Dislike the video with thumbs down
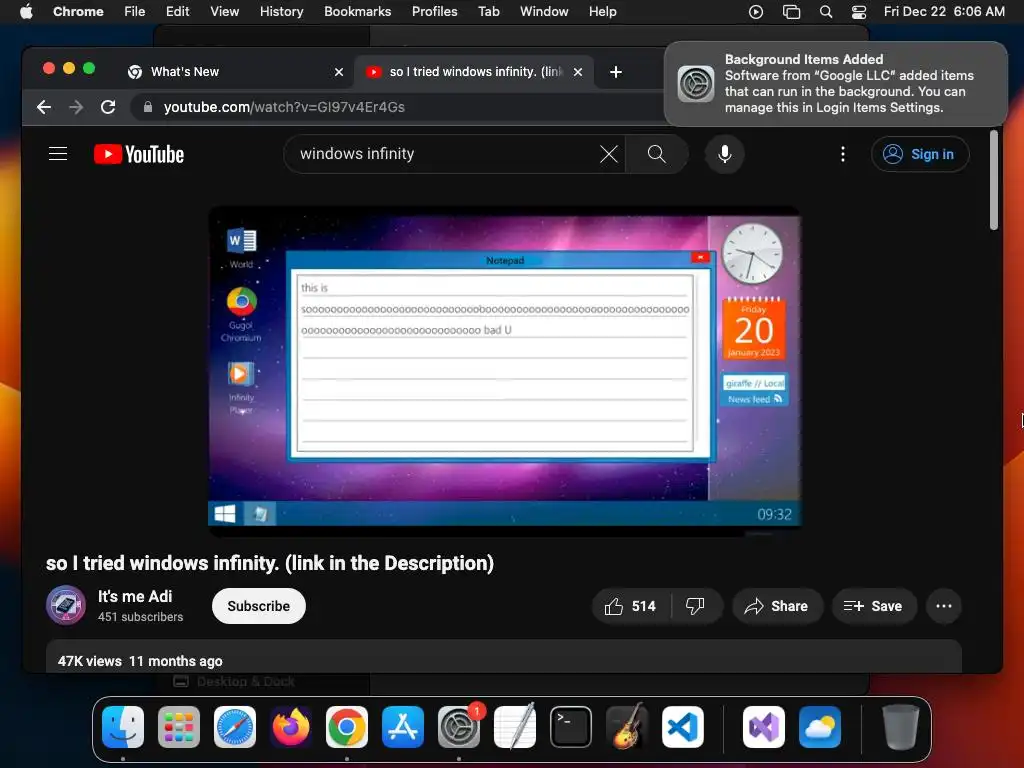Image resolution: width=1024 pixels, height=768 pixels. (x=696, y=606)
